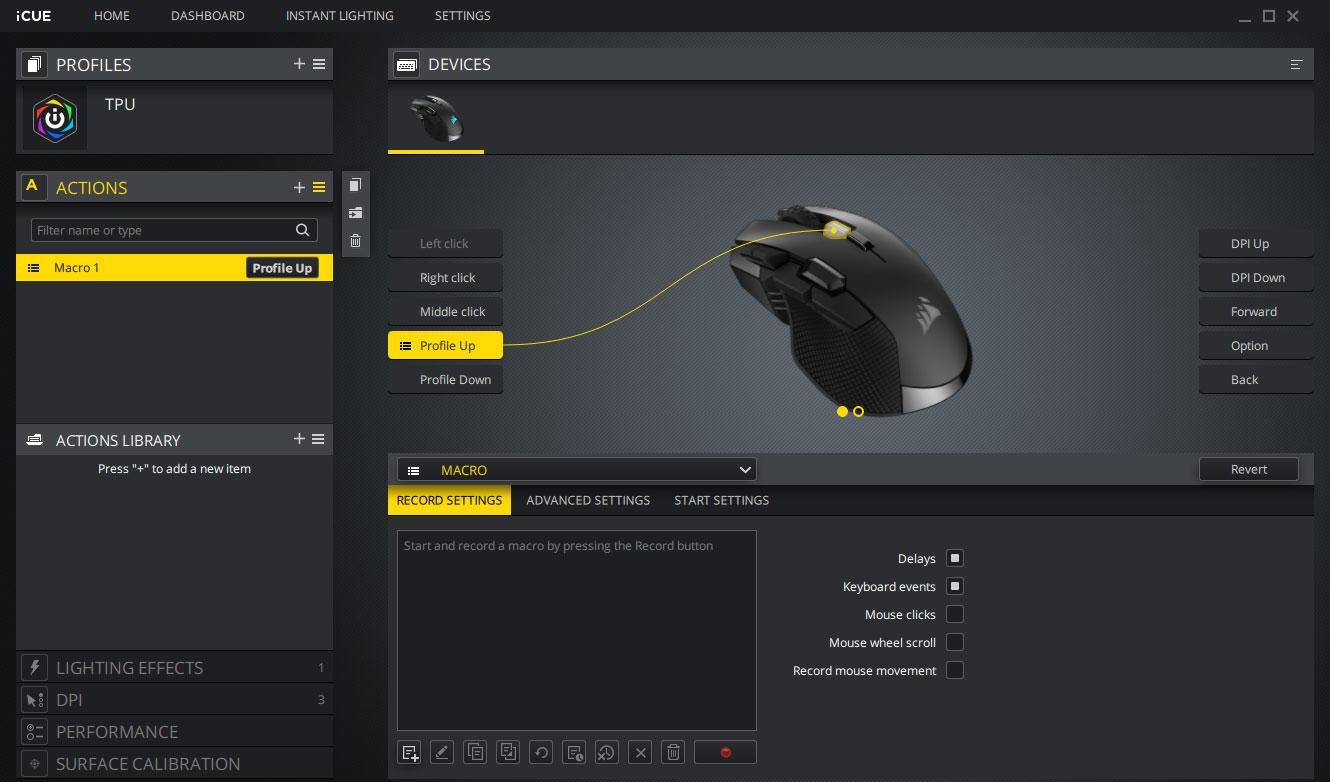Select the Profile Up mouse button

[445, 345]
